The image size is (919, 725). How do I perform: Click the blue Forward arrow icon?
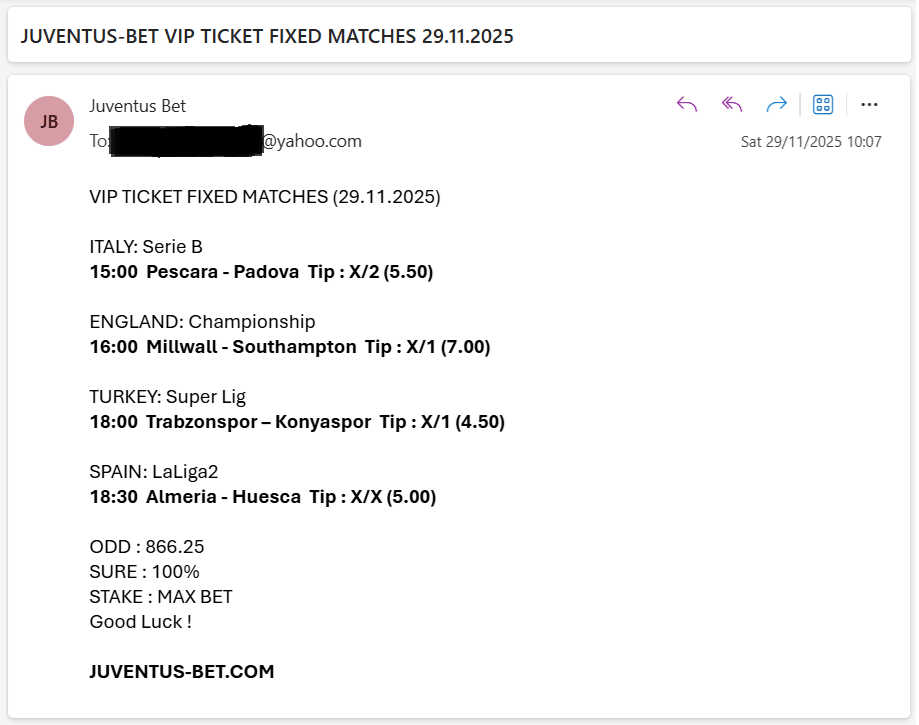pyautogui.click(x=777, y=104)
